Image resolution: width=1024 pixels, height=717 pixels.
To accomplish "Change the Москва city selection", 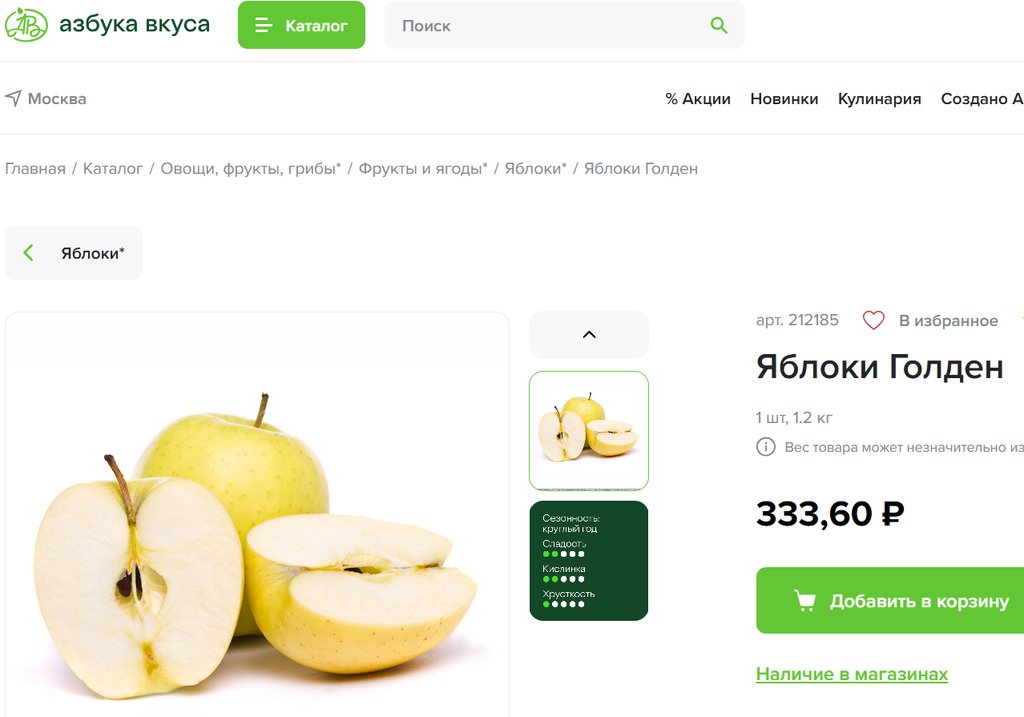I will 46,99.
